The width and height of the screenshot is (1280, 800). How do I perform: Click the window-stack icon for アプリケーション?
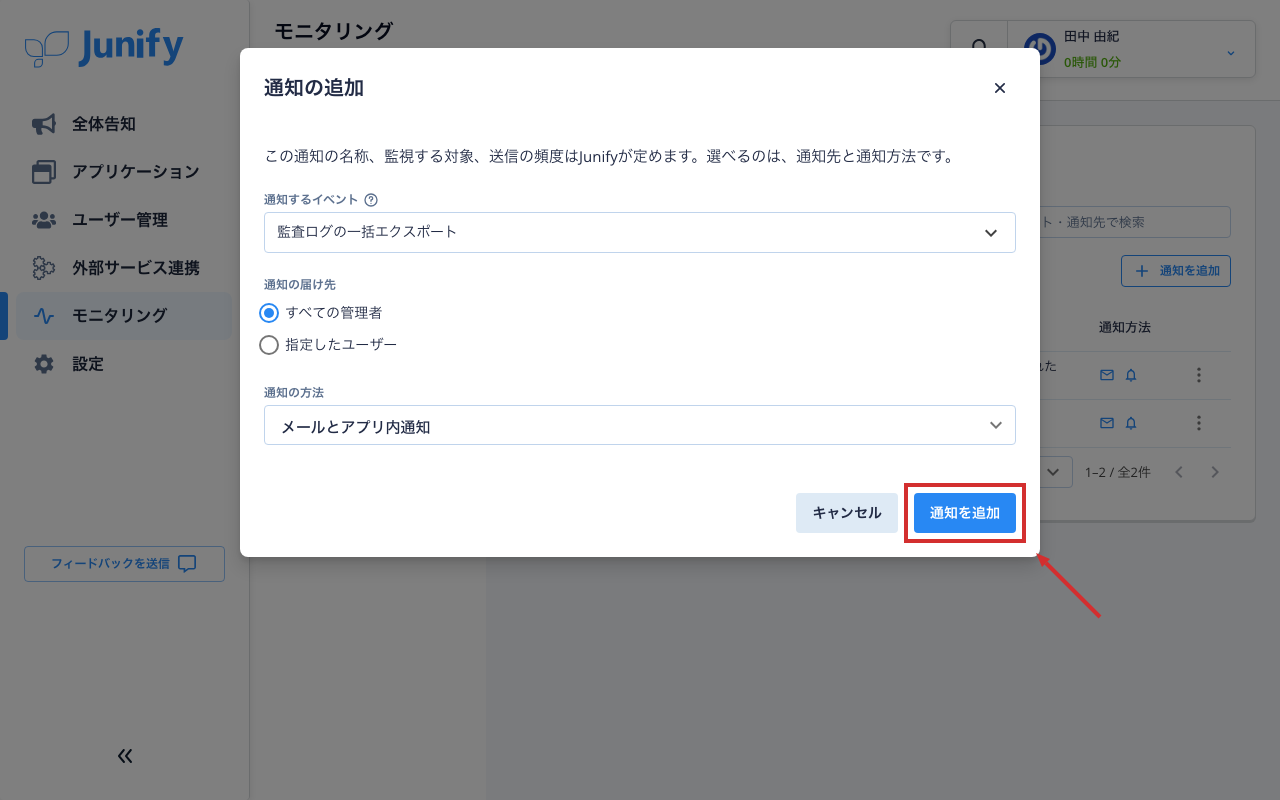(44, 172)
